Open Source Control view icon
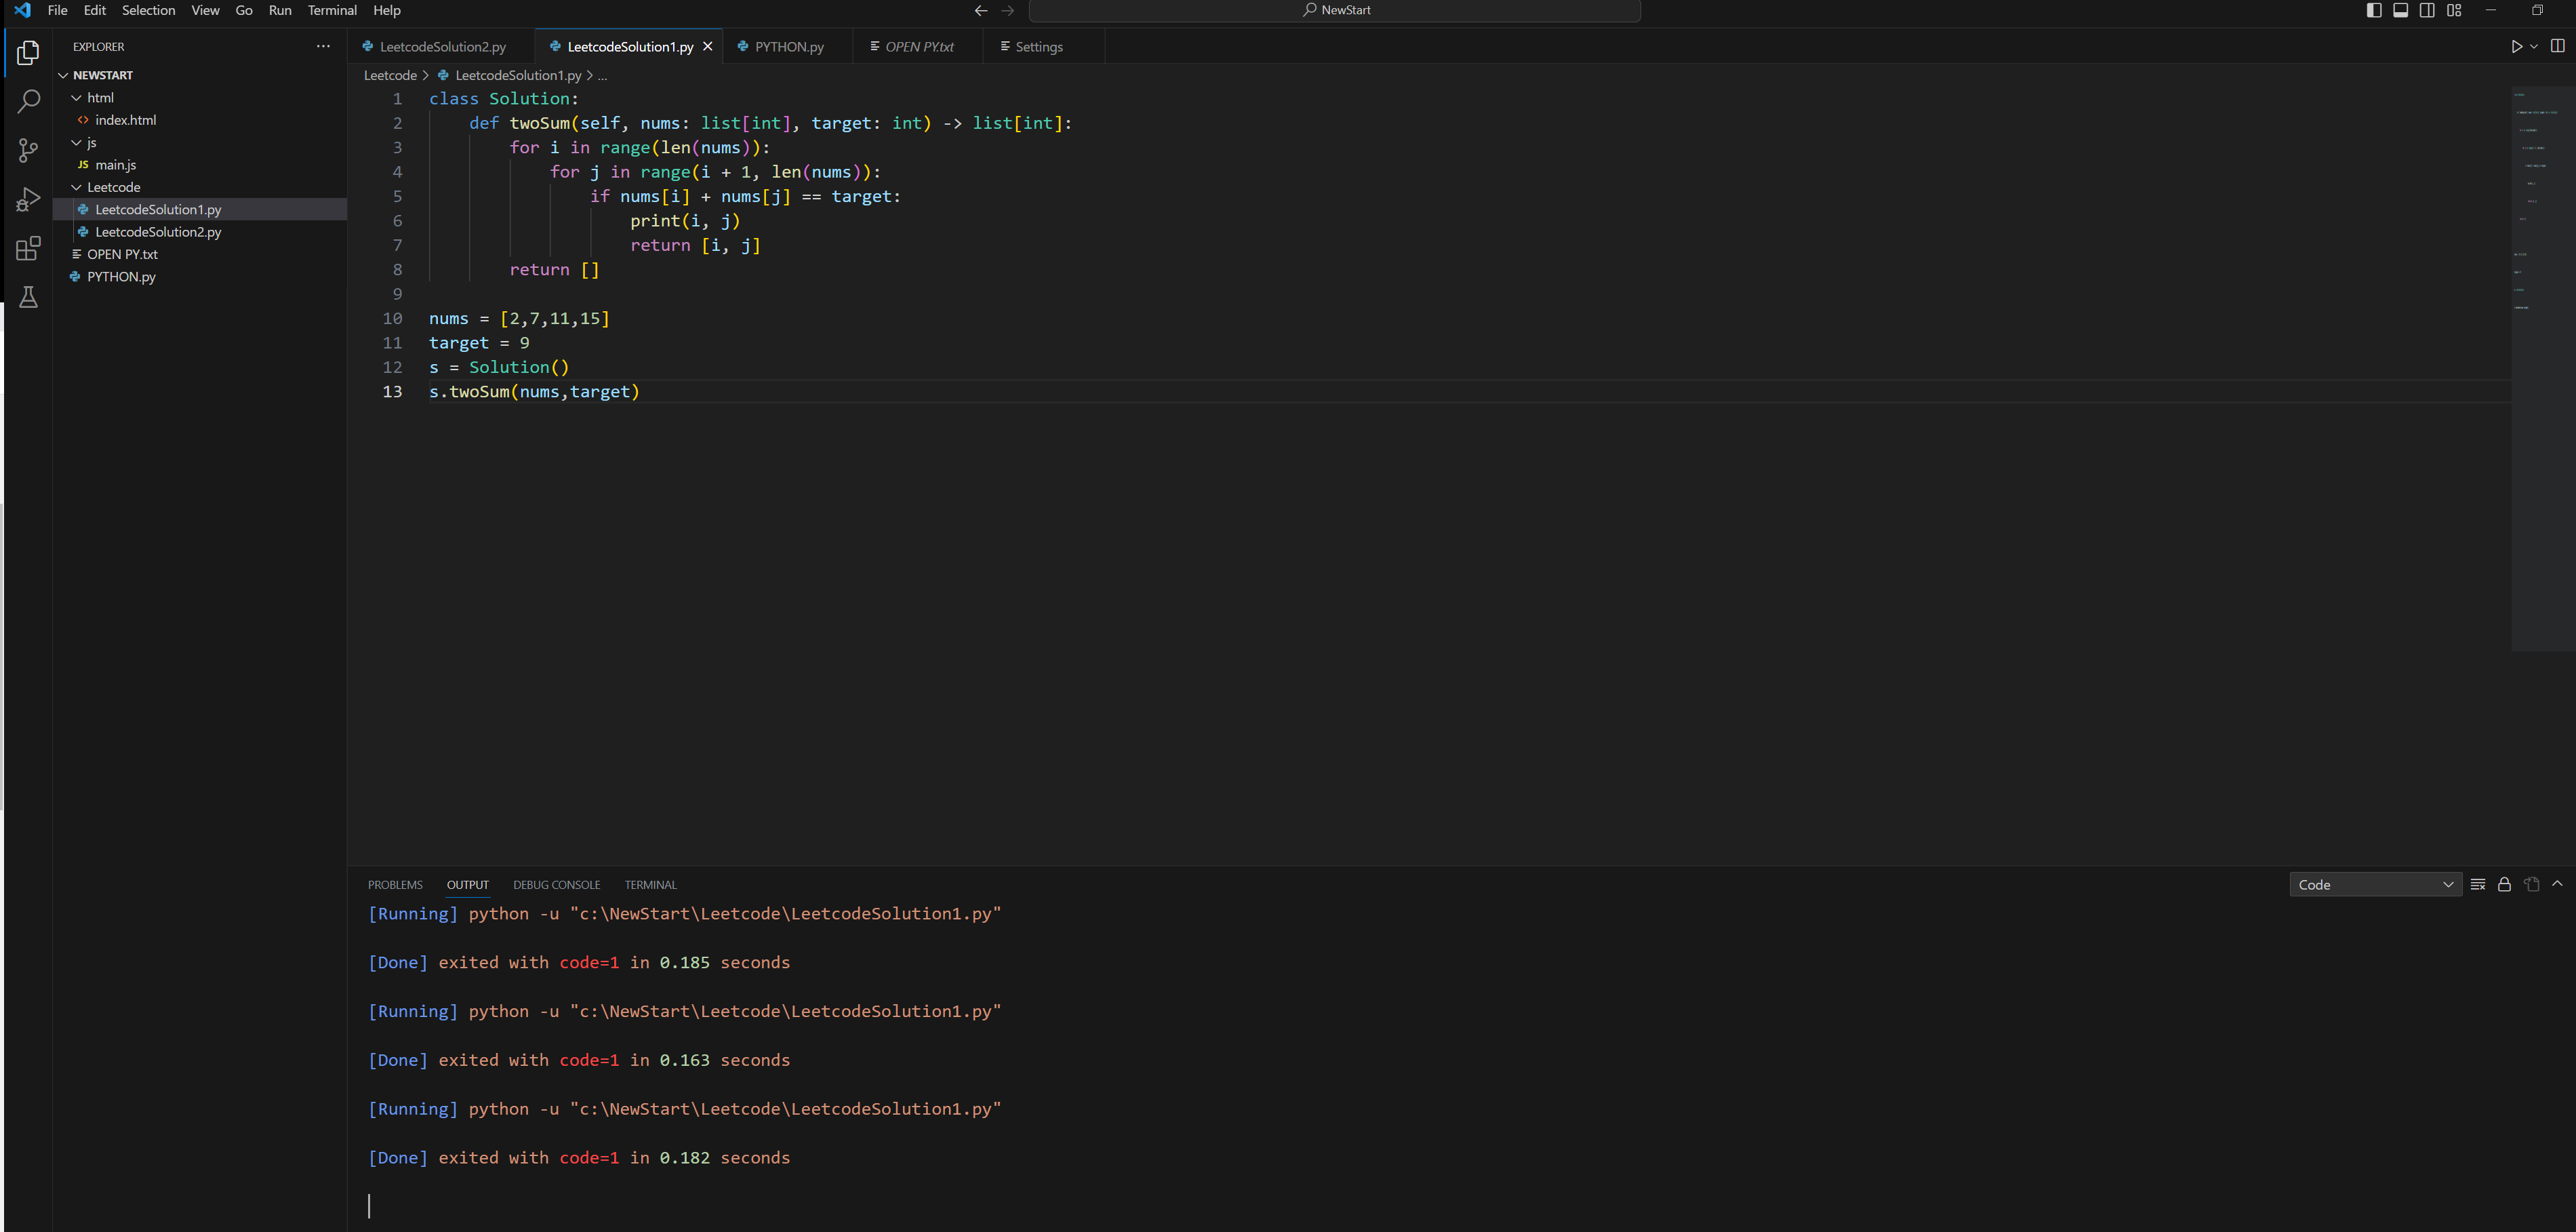Screen dimensions: 2576x1232 (x=28, y=151)
